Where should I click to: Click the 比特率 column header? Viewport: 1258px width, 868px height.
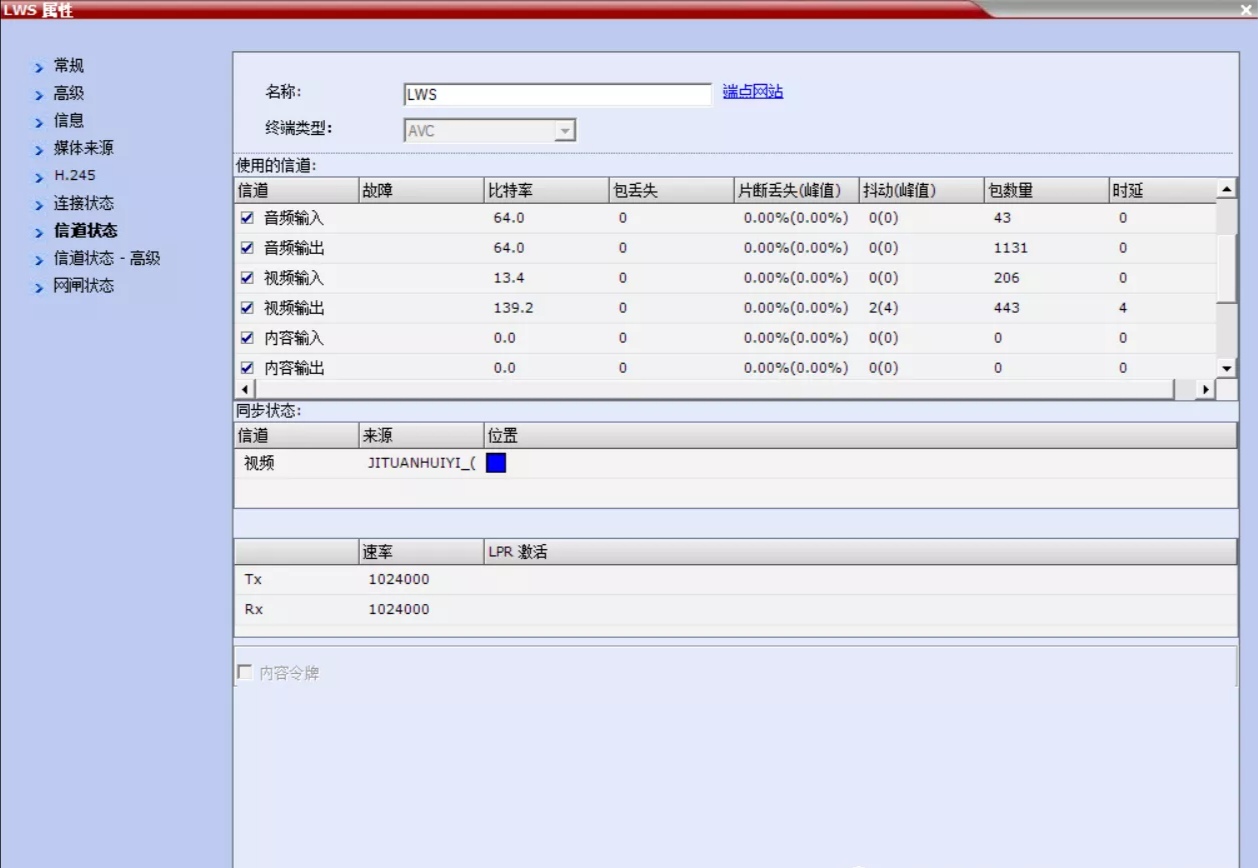pos(545,190)
